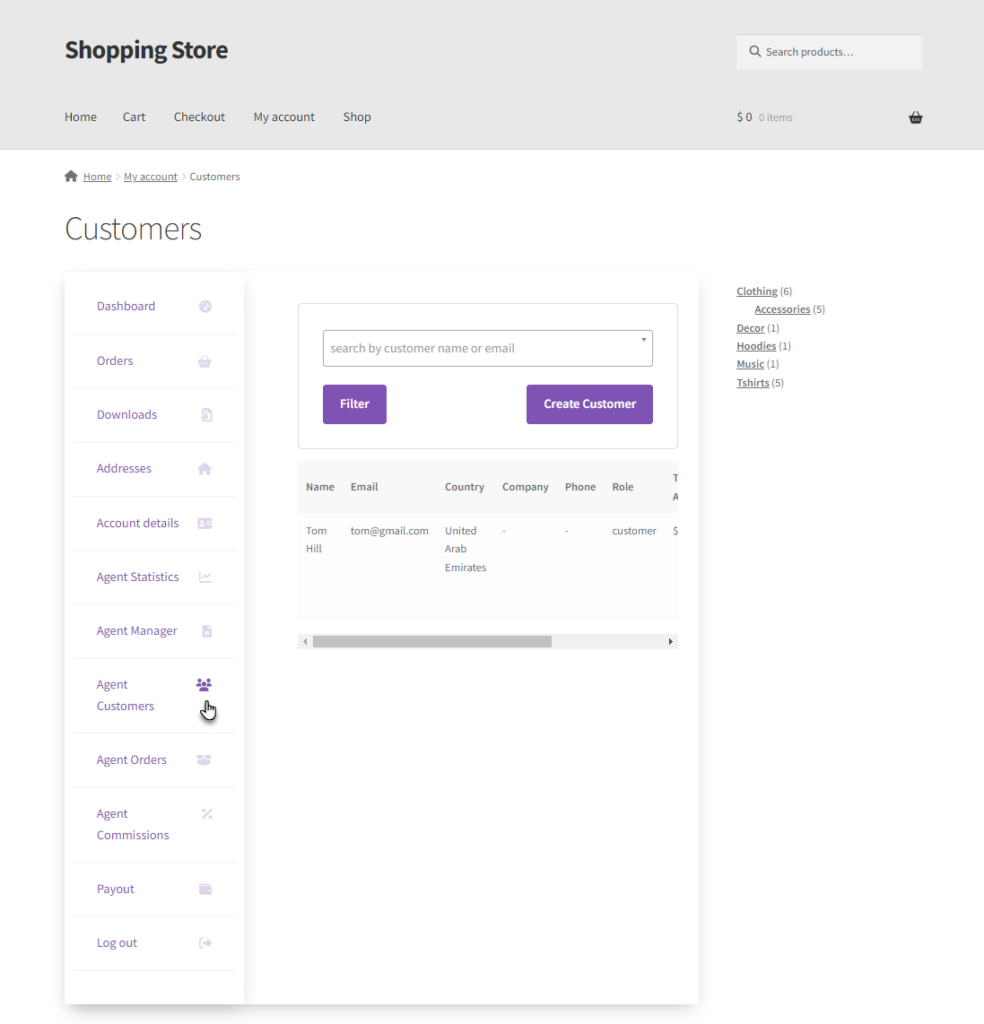
Task: Click the shopping basket cart icon
Action: (x=915, y=118)
